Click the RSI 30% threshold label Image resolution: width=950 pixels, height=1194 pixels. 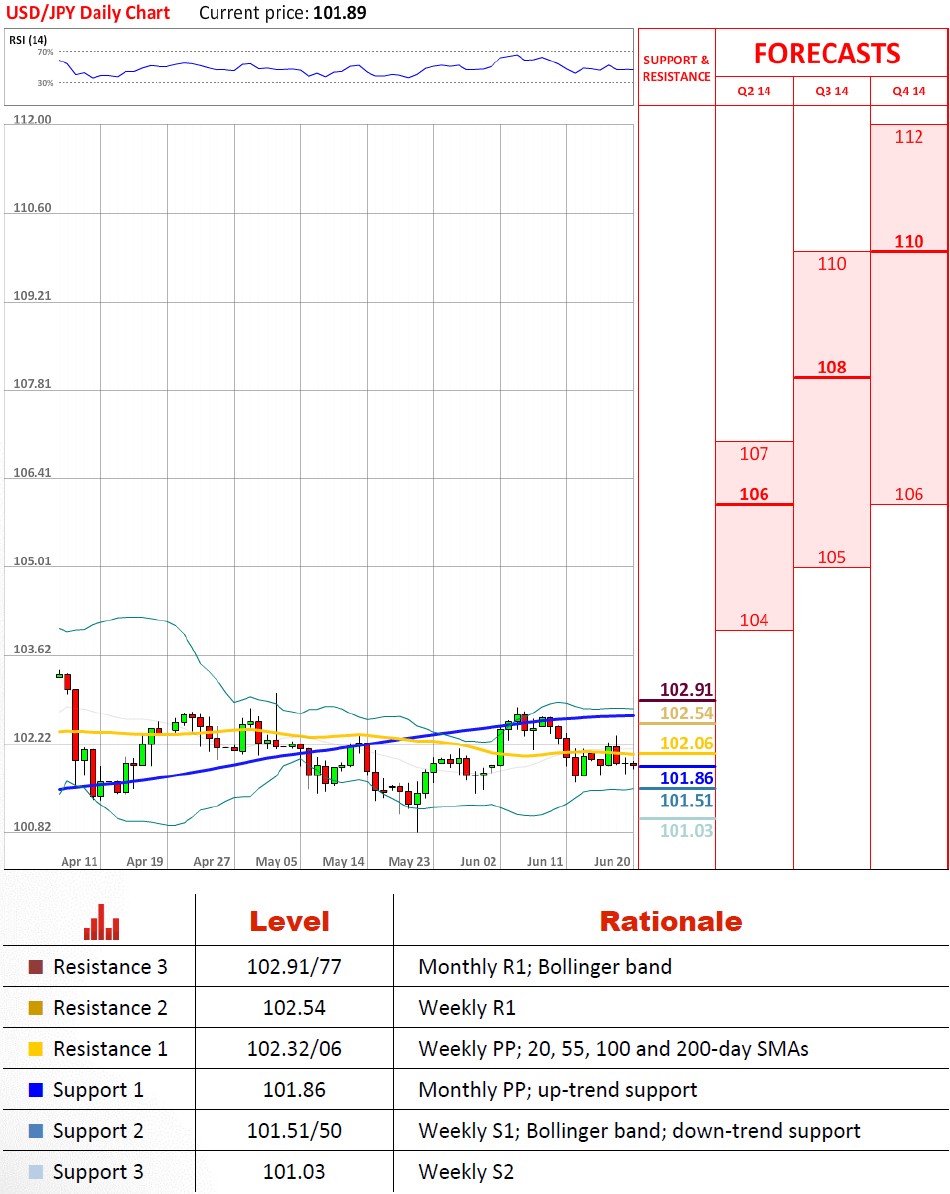tap(46, 83)
